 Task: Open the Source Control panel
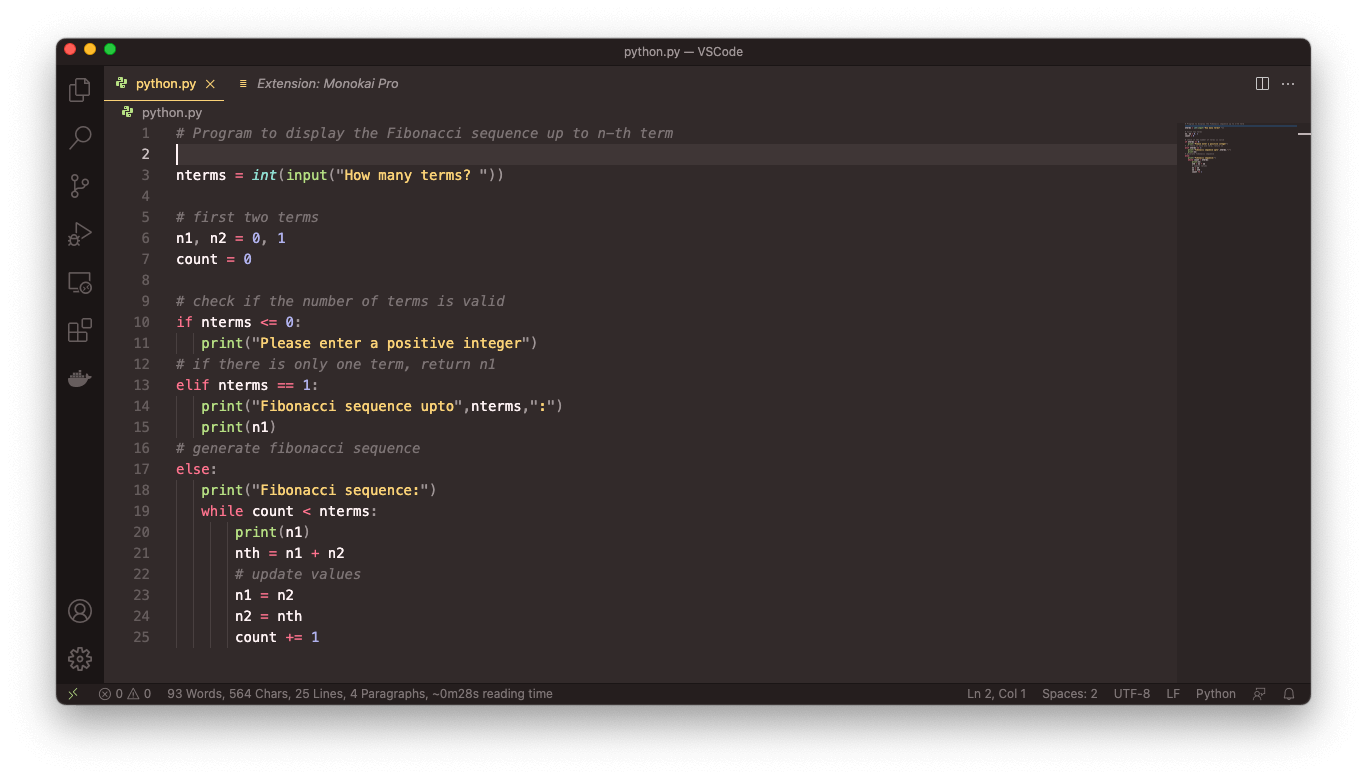coord(79,186)
